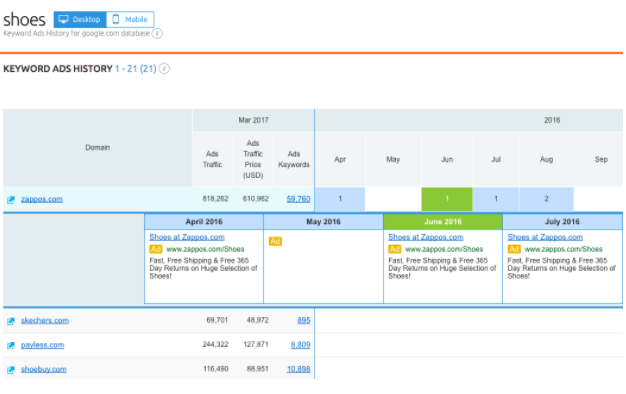This screenshot has height=394, width=626.
Task: Click skechers.com ads traffic value 69,701
Action: pos(217,320)
